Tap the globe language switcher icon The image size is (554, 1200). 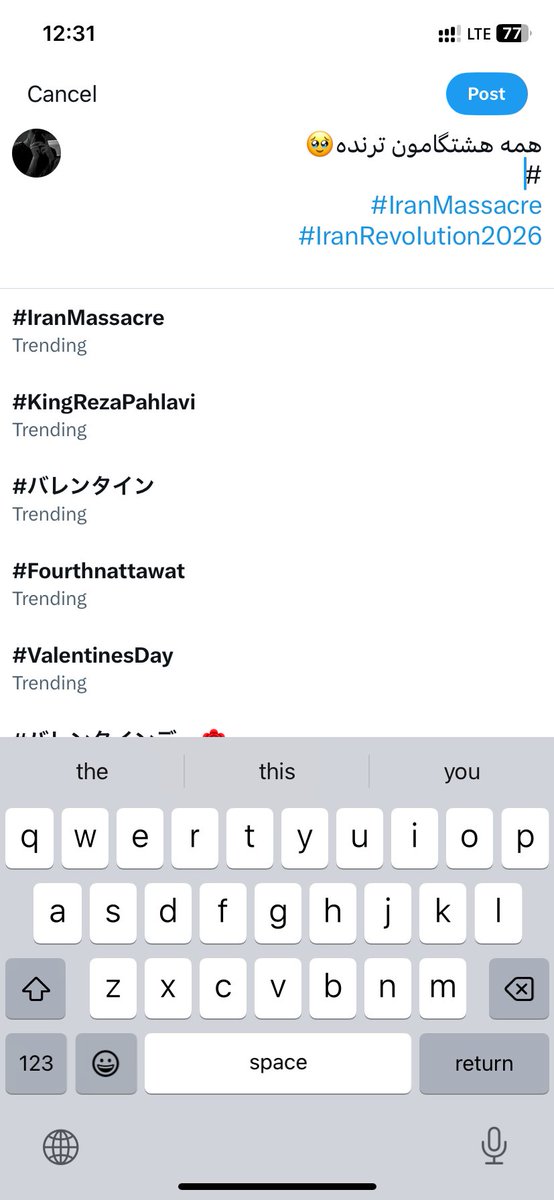tap(61, 1146)
